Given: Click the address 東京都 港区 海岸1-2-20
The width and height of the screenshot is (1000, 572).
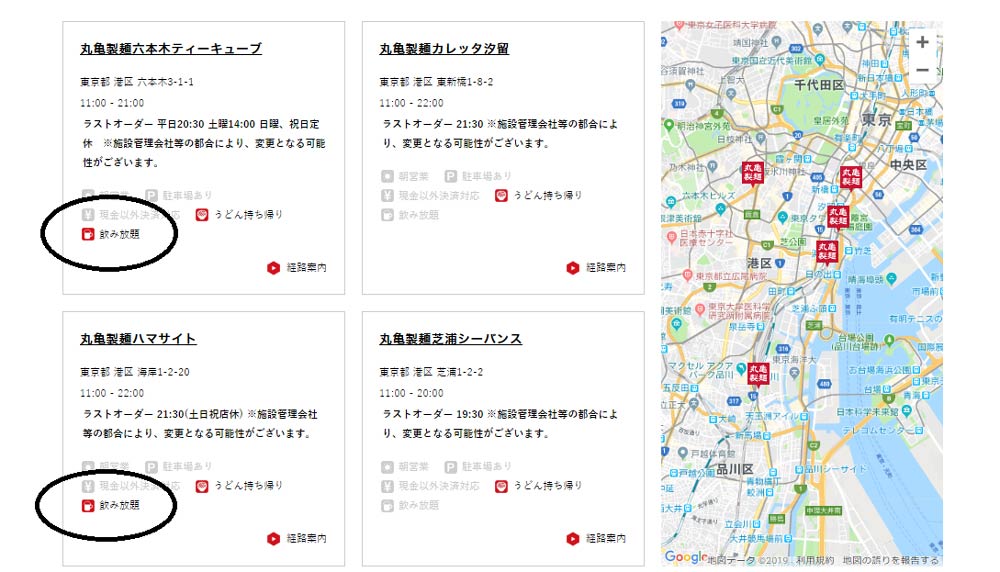Looking at the screenshot, I should 135,372.
